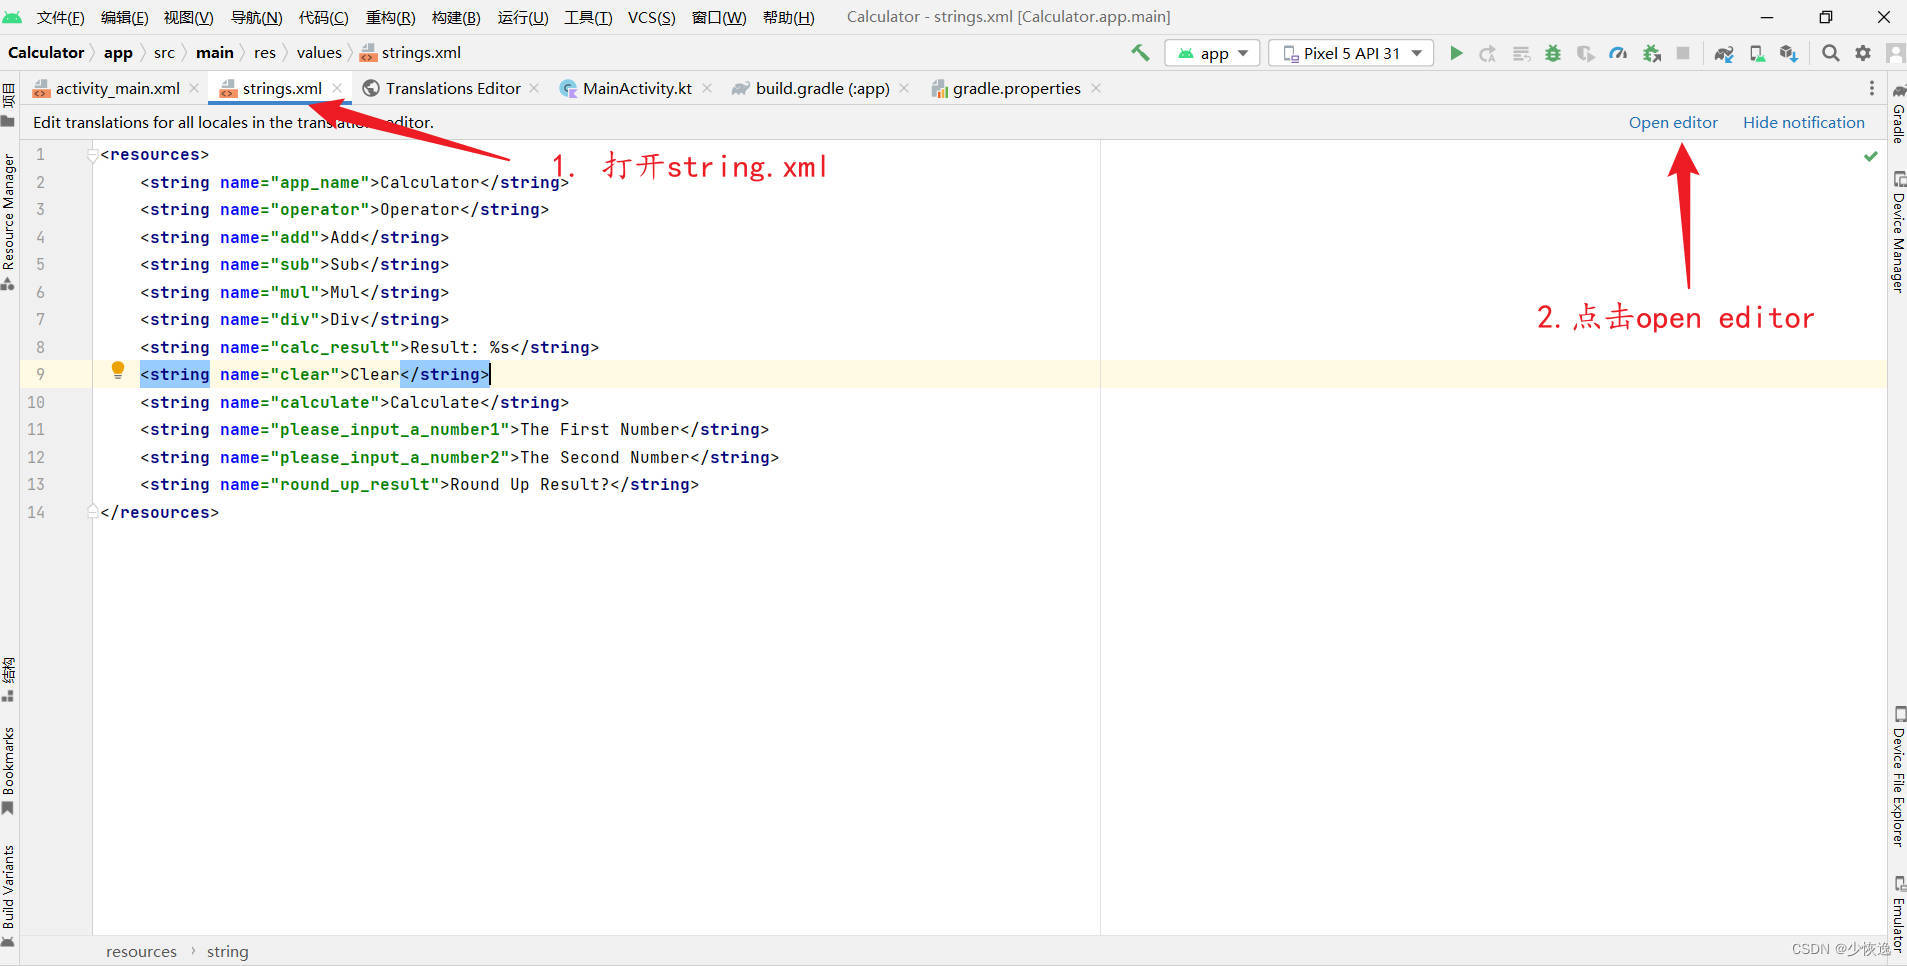Click Attach Debugger to Android Process icon
This screenshot has width=1907, height=966.
click(x=1652, y=53)
